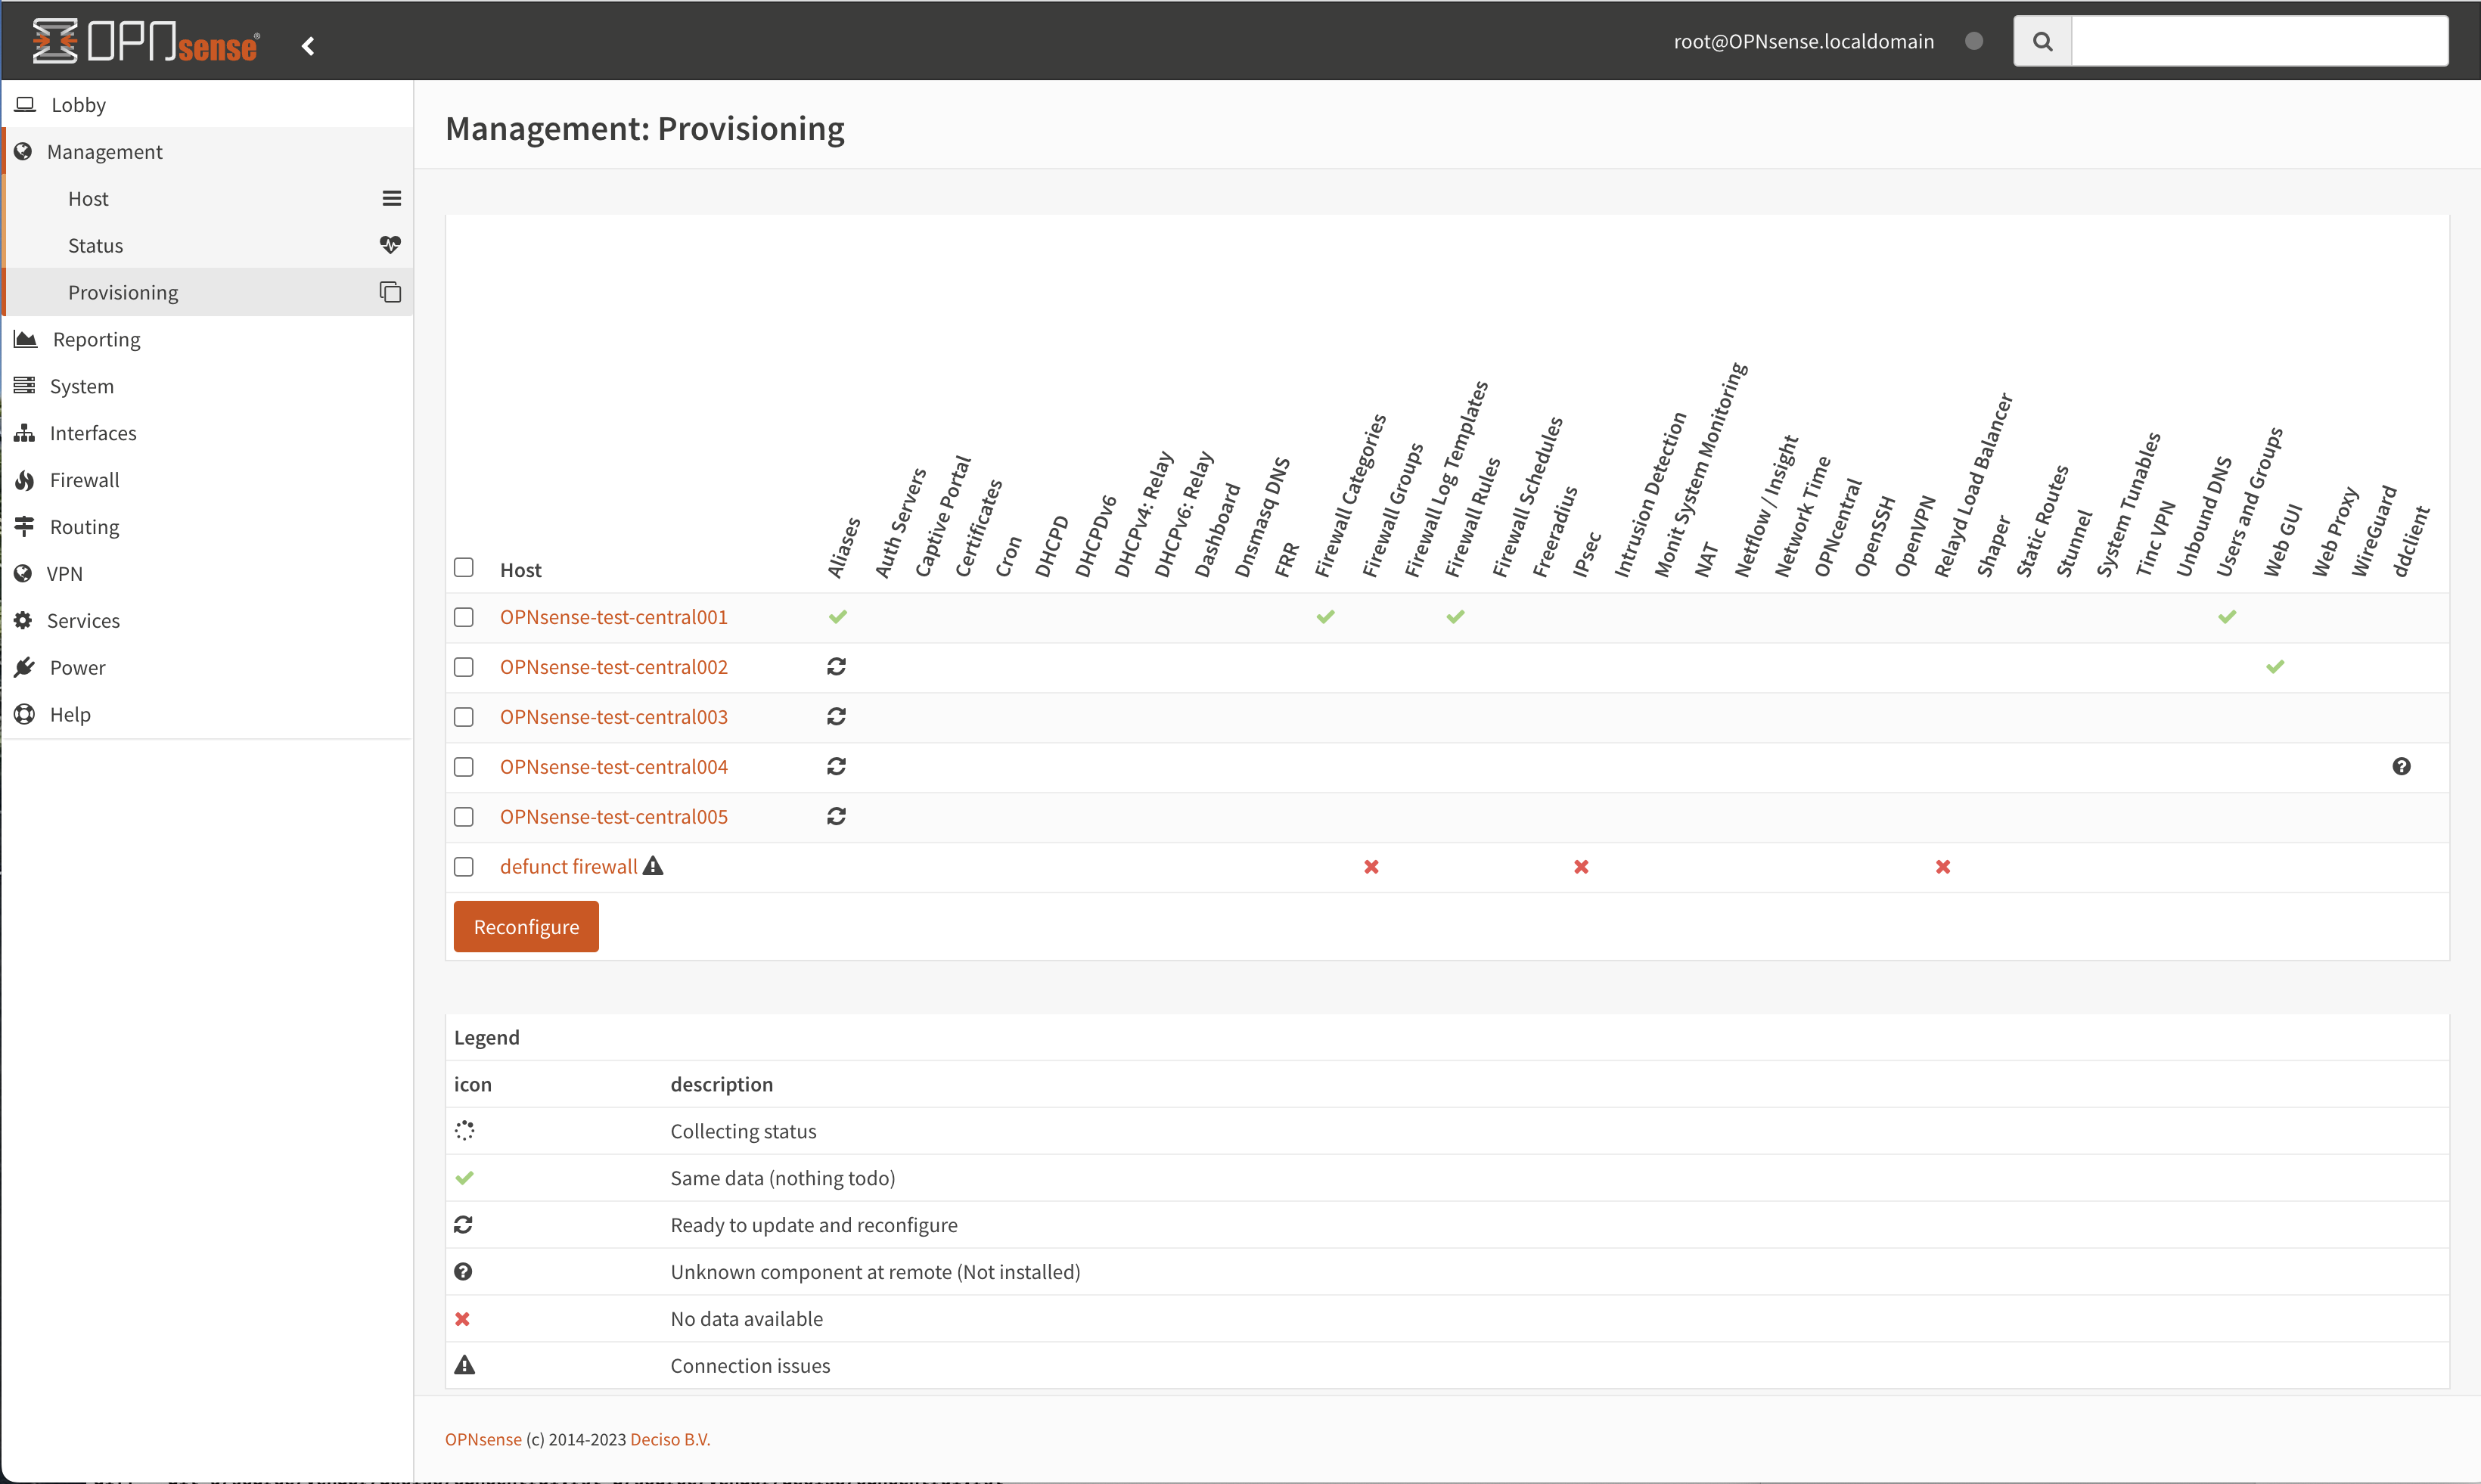Click the search magnifier icon

[2042, 41]
